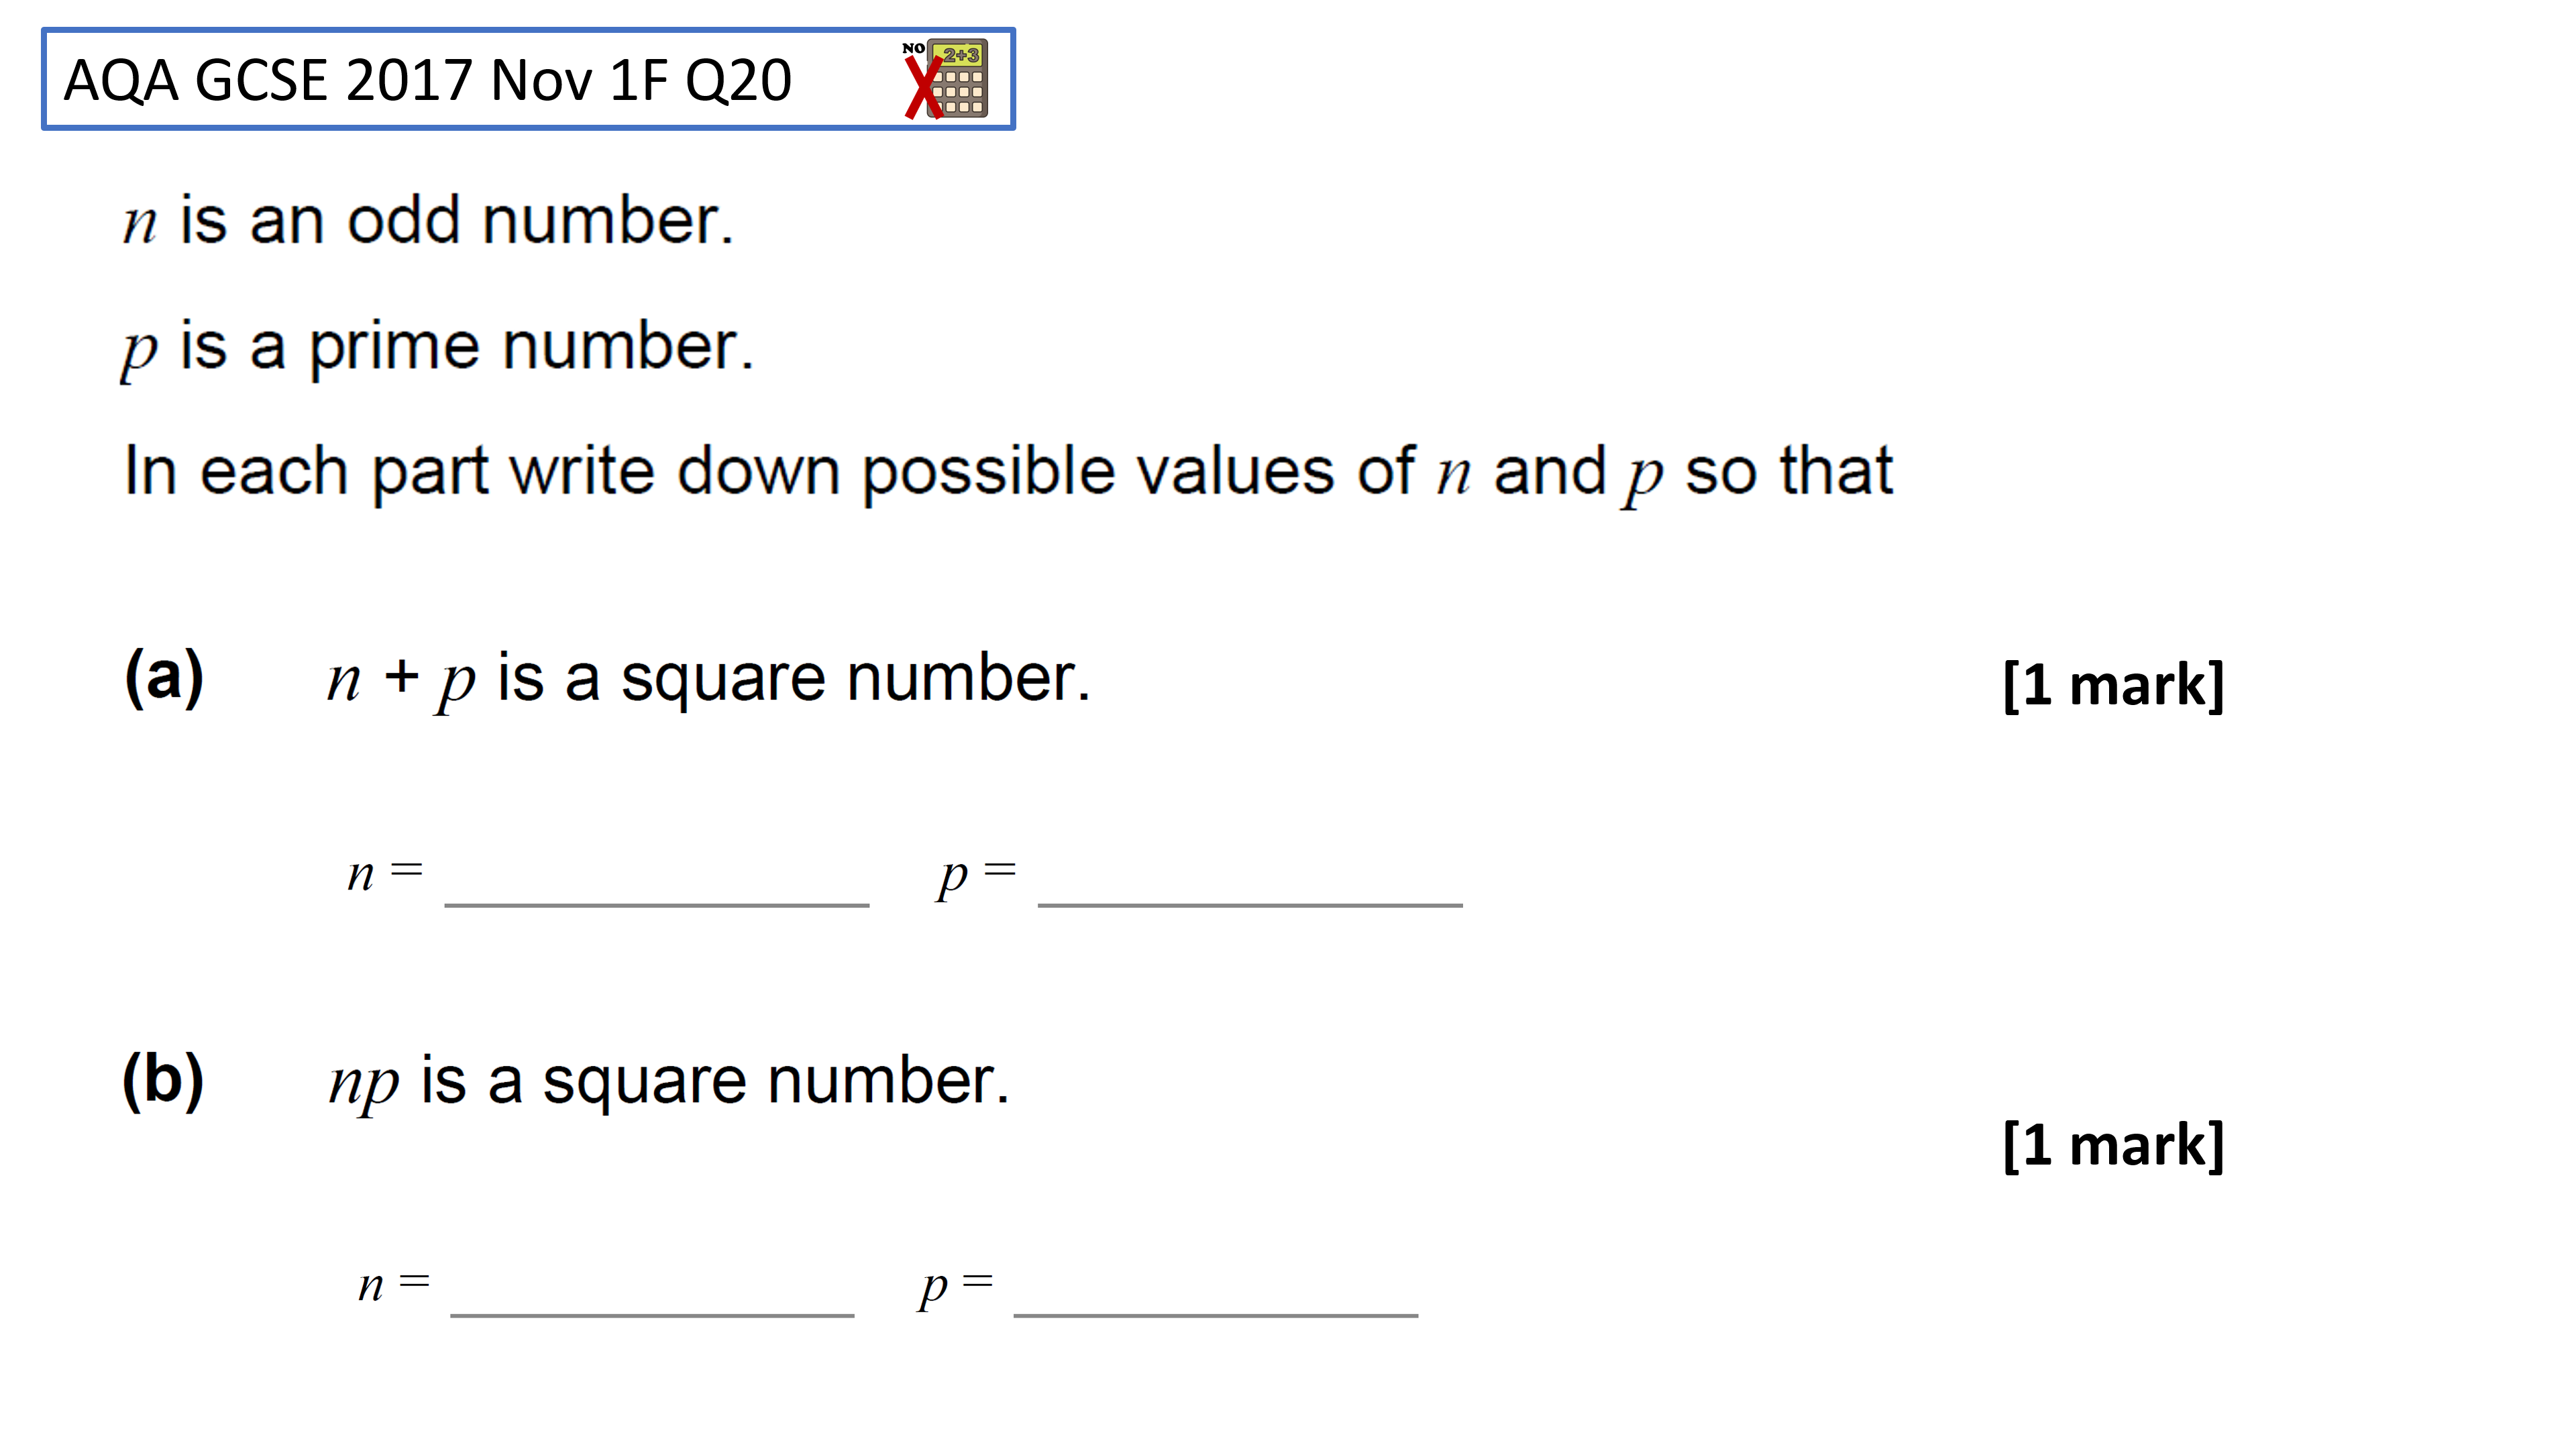Click the sentence 'p is a prime number'
Image resolution: width=2576 pixels, height=1449 pixels.
437,348
